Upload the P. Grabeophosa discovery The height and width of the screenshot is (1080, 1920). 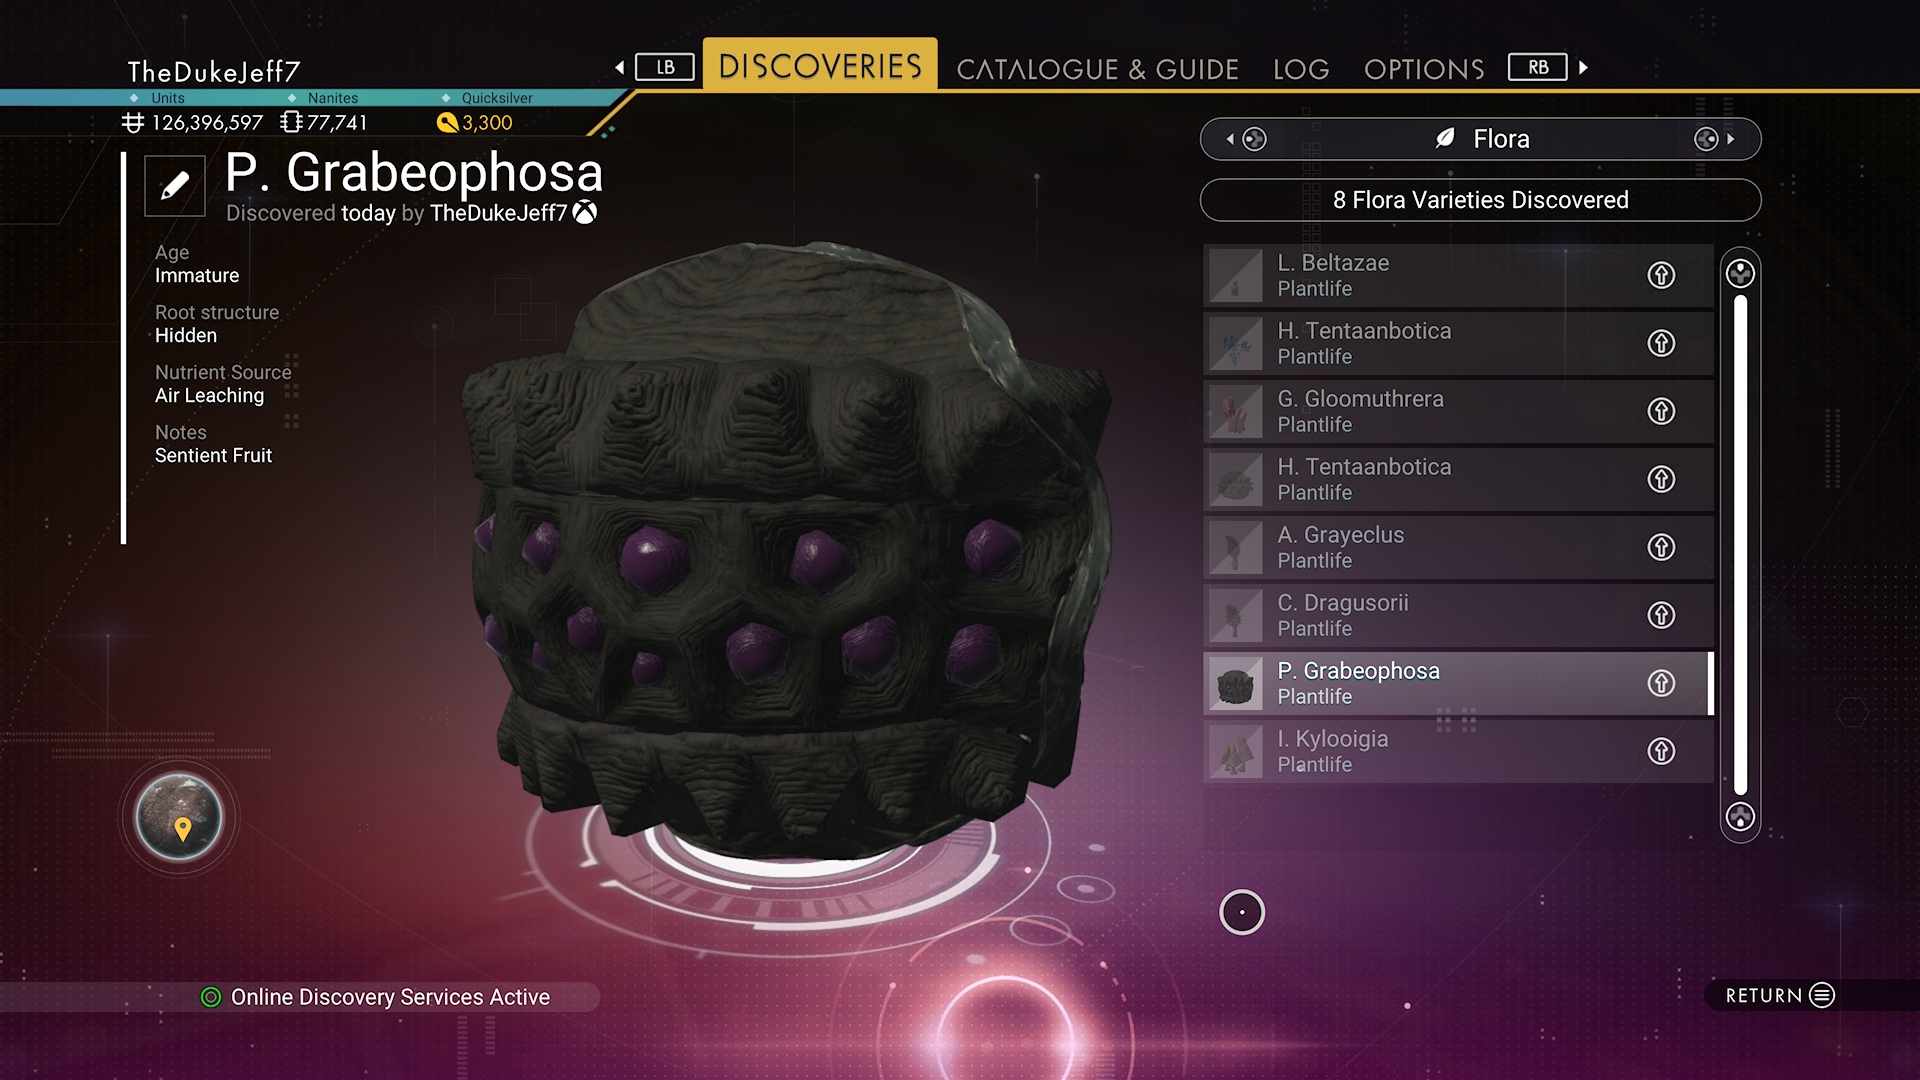[x=1661, y=683]
